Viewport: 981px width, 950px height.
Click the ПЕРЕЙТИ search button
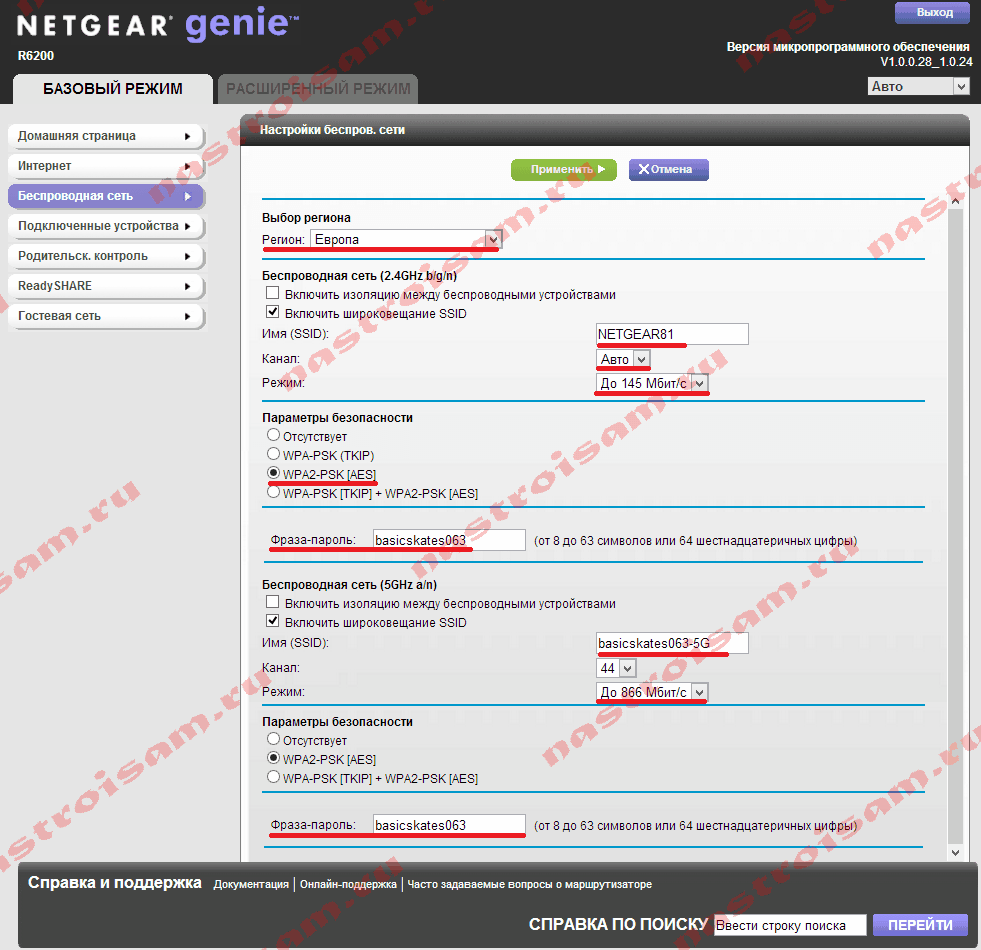coord(920,925)
